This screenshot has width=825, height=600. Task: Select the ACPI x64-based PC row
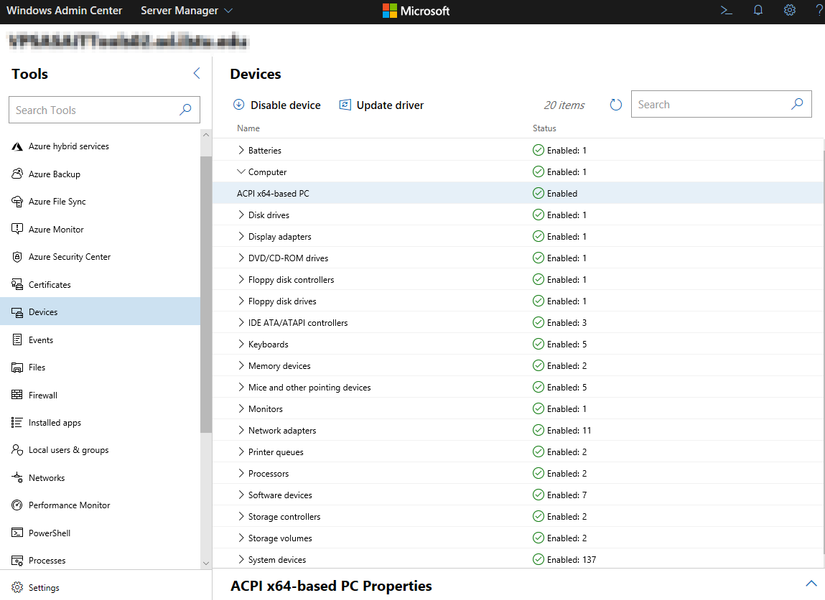[x=518, y=193]
